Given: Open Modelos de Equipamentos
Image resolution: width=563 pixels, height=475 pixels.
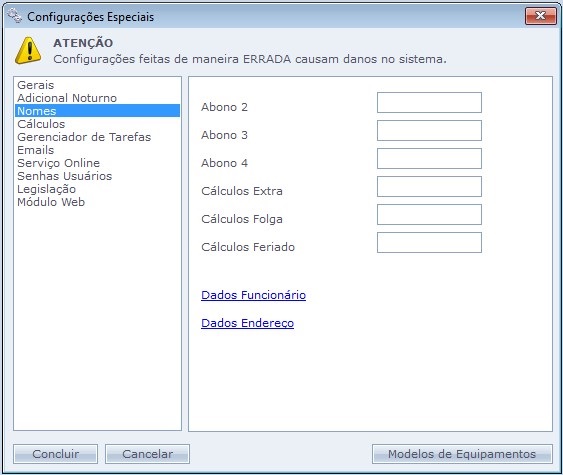Looking at the screenshot, I should click(462, 454).
